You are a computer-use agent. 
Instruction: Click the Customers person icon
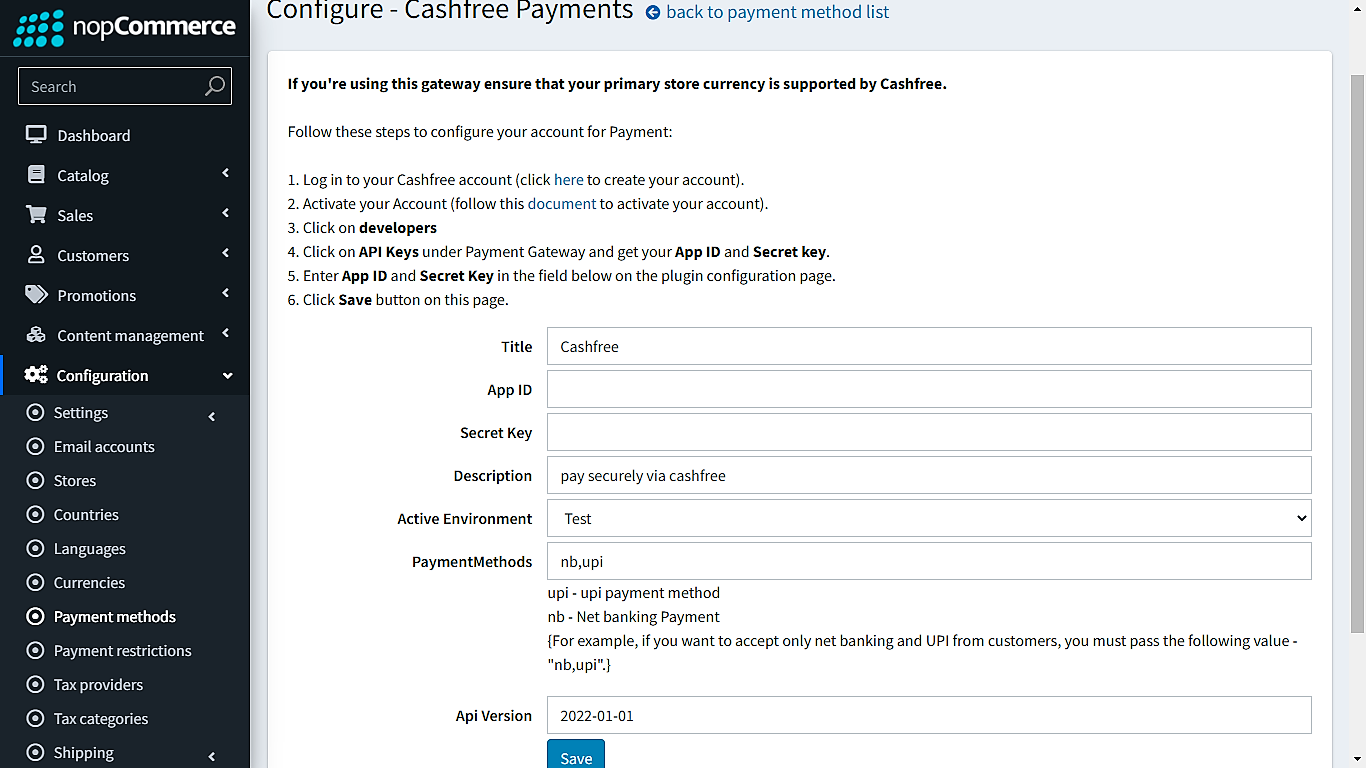(36, 255)
